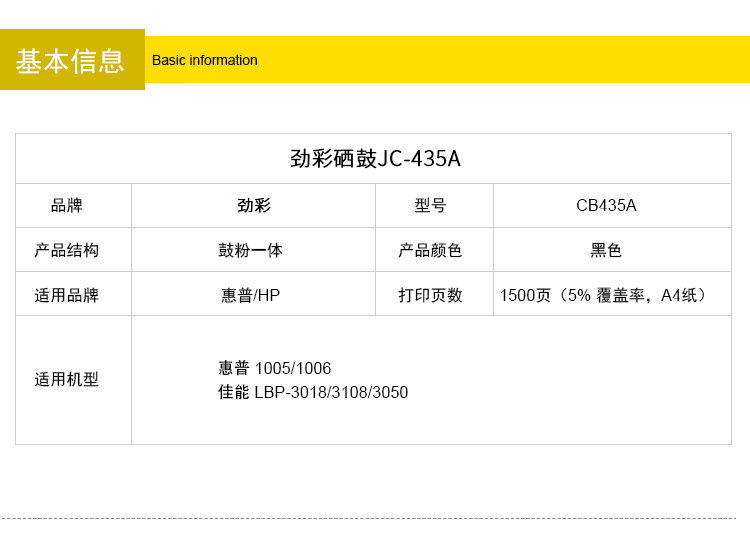This screenshot has height=533, width=750.
Task: Click the 基本信息 header block
Action: pyautogui.click(x=71, y=60)
